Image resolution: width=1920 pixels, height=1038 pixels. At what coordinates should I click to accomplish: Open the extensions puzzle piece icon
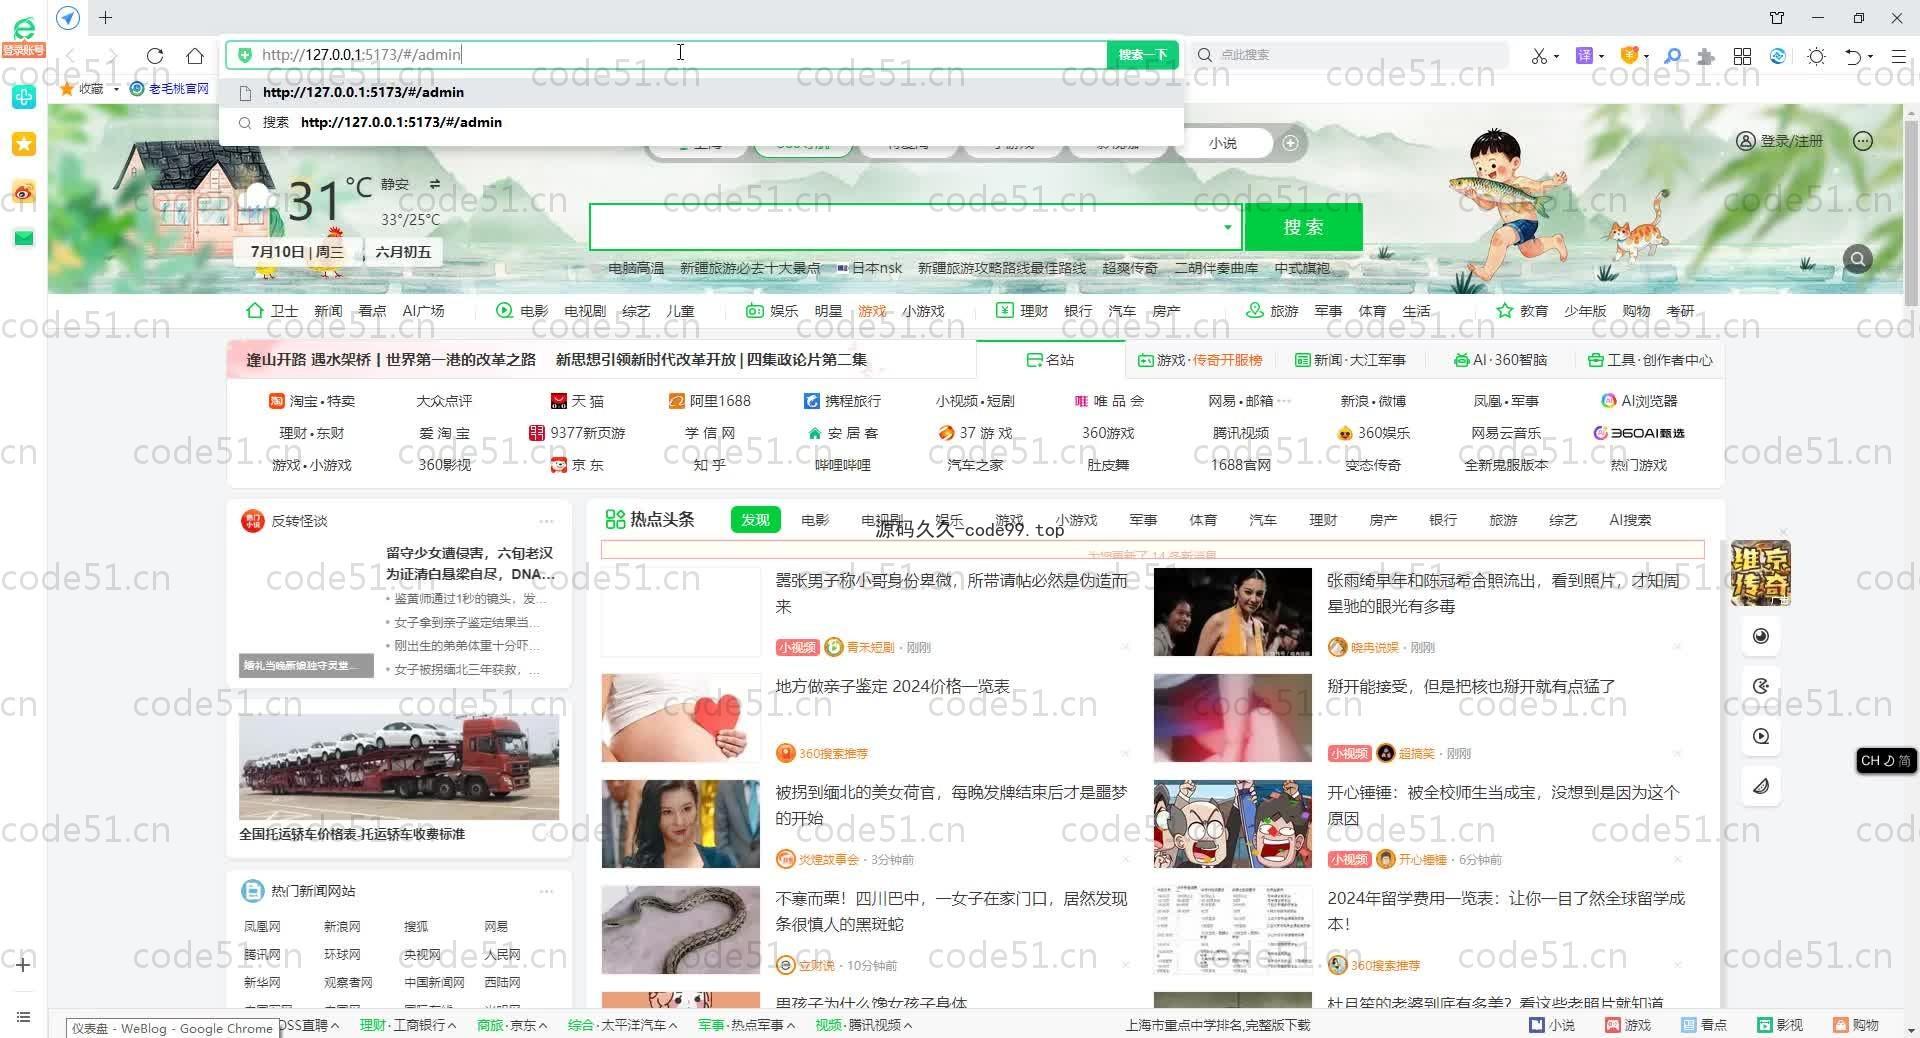click(x=1706, y=56)
